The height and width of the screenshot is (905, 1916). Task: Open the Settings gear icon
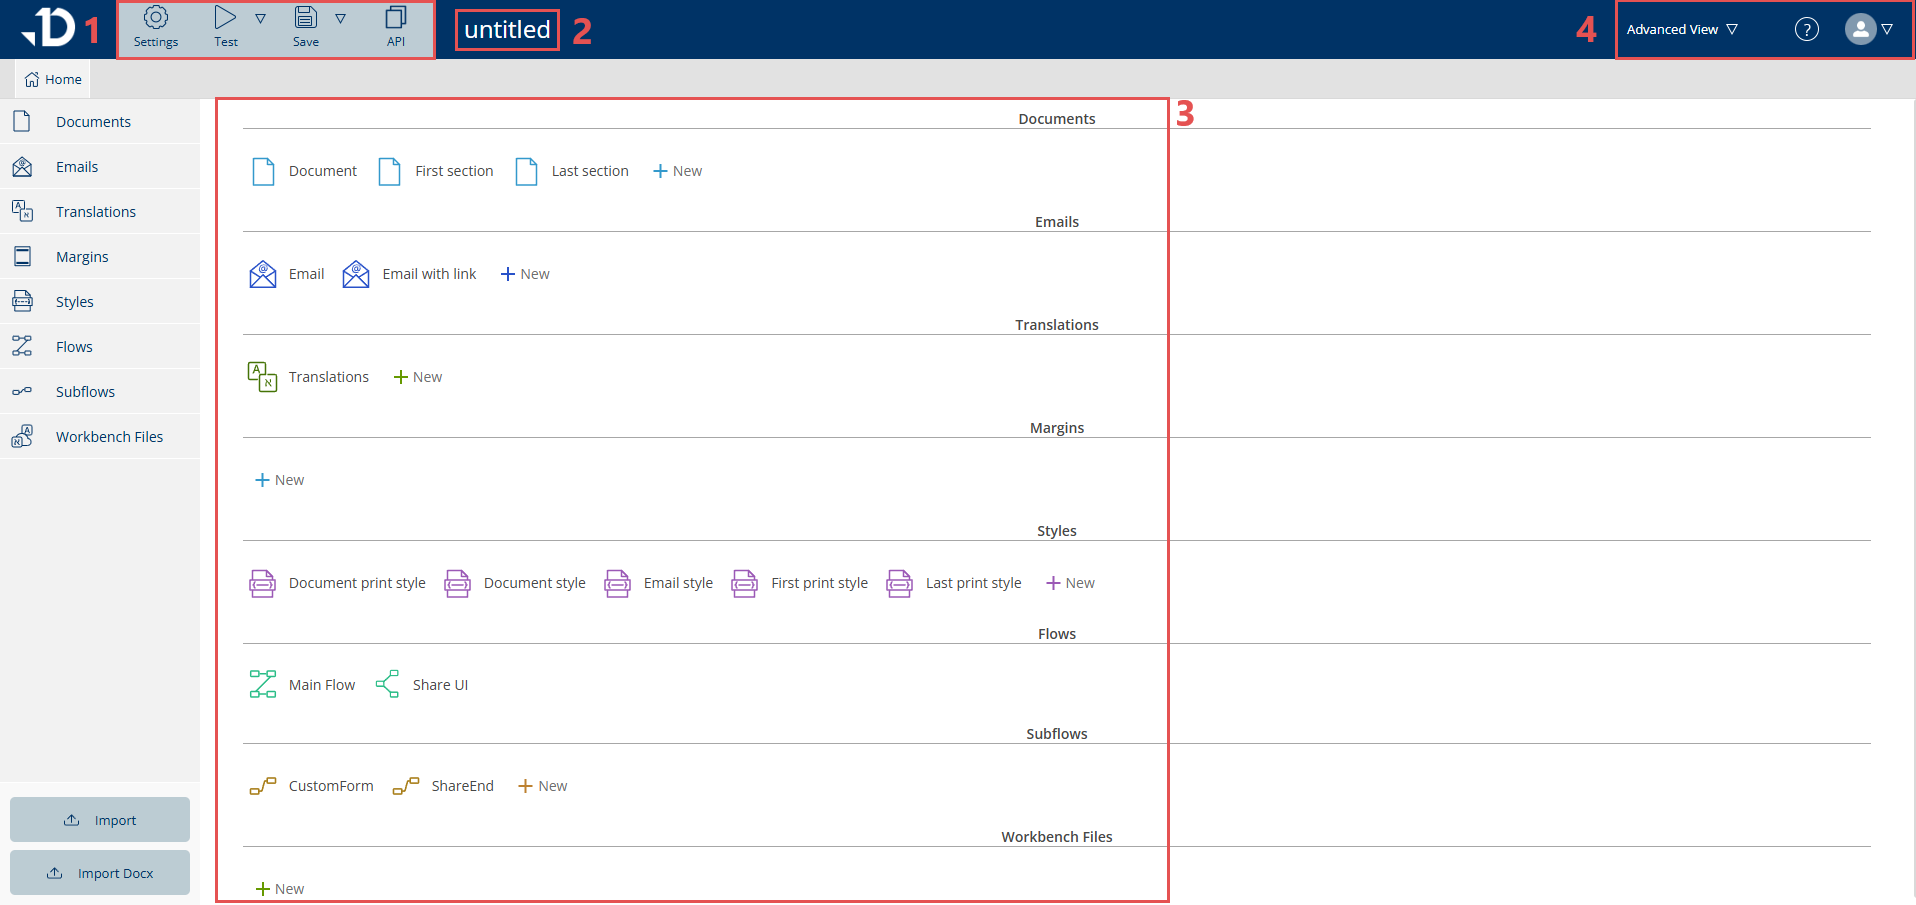click(x=156, y=18)
